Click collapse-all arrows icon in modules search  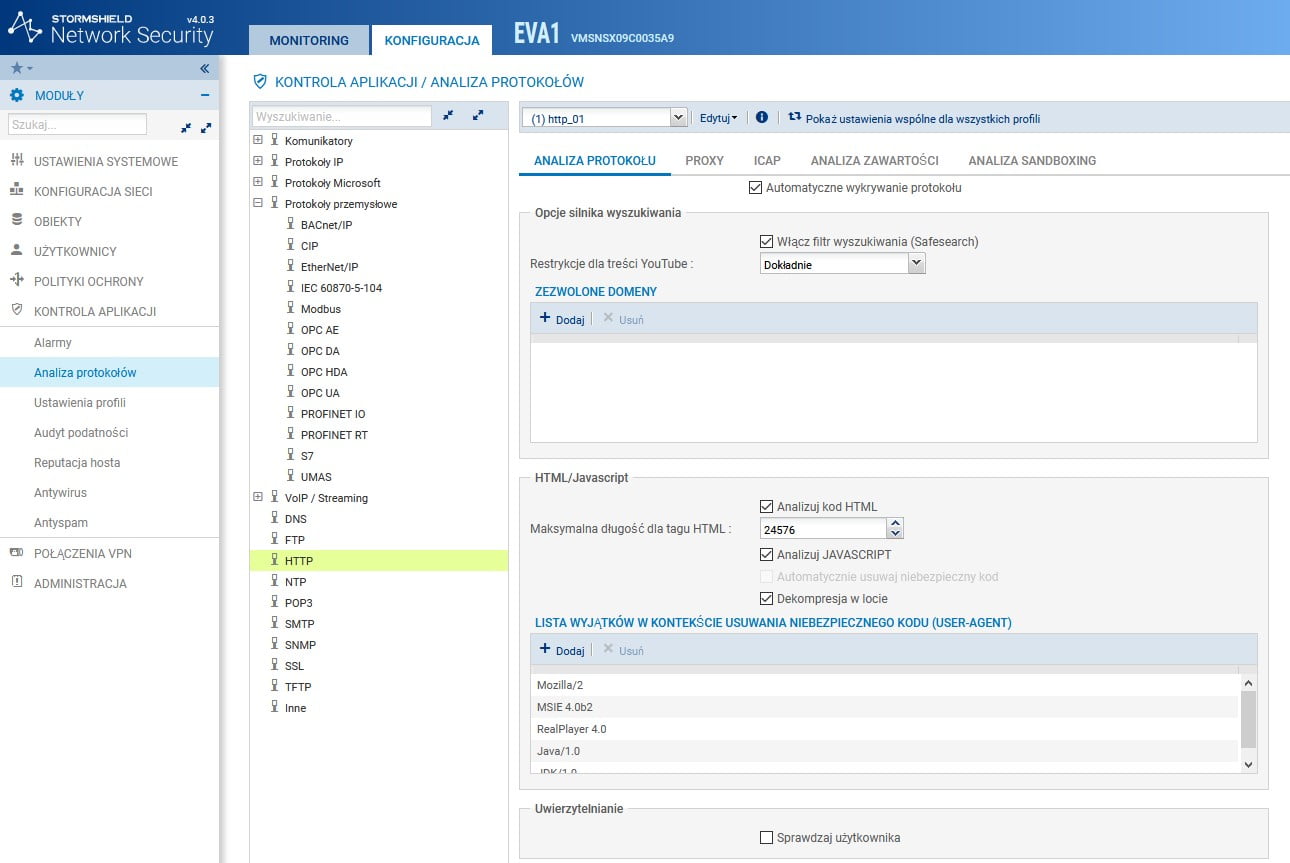(185, 128)
